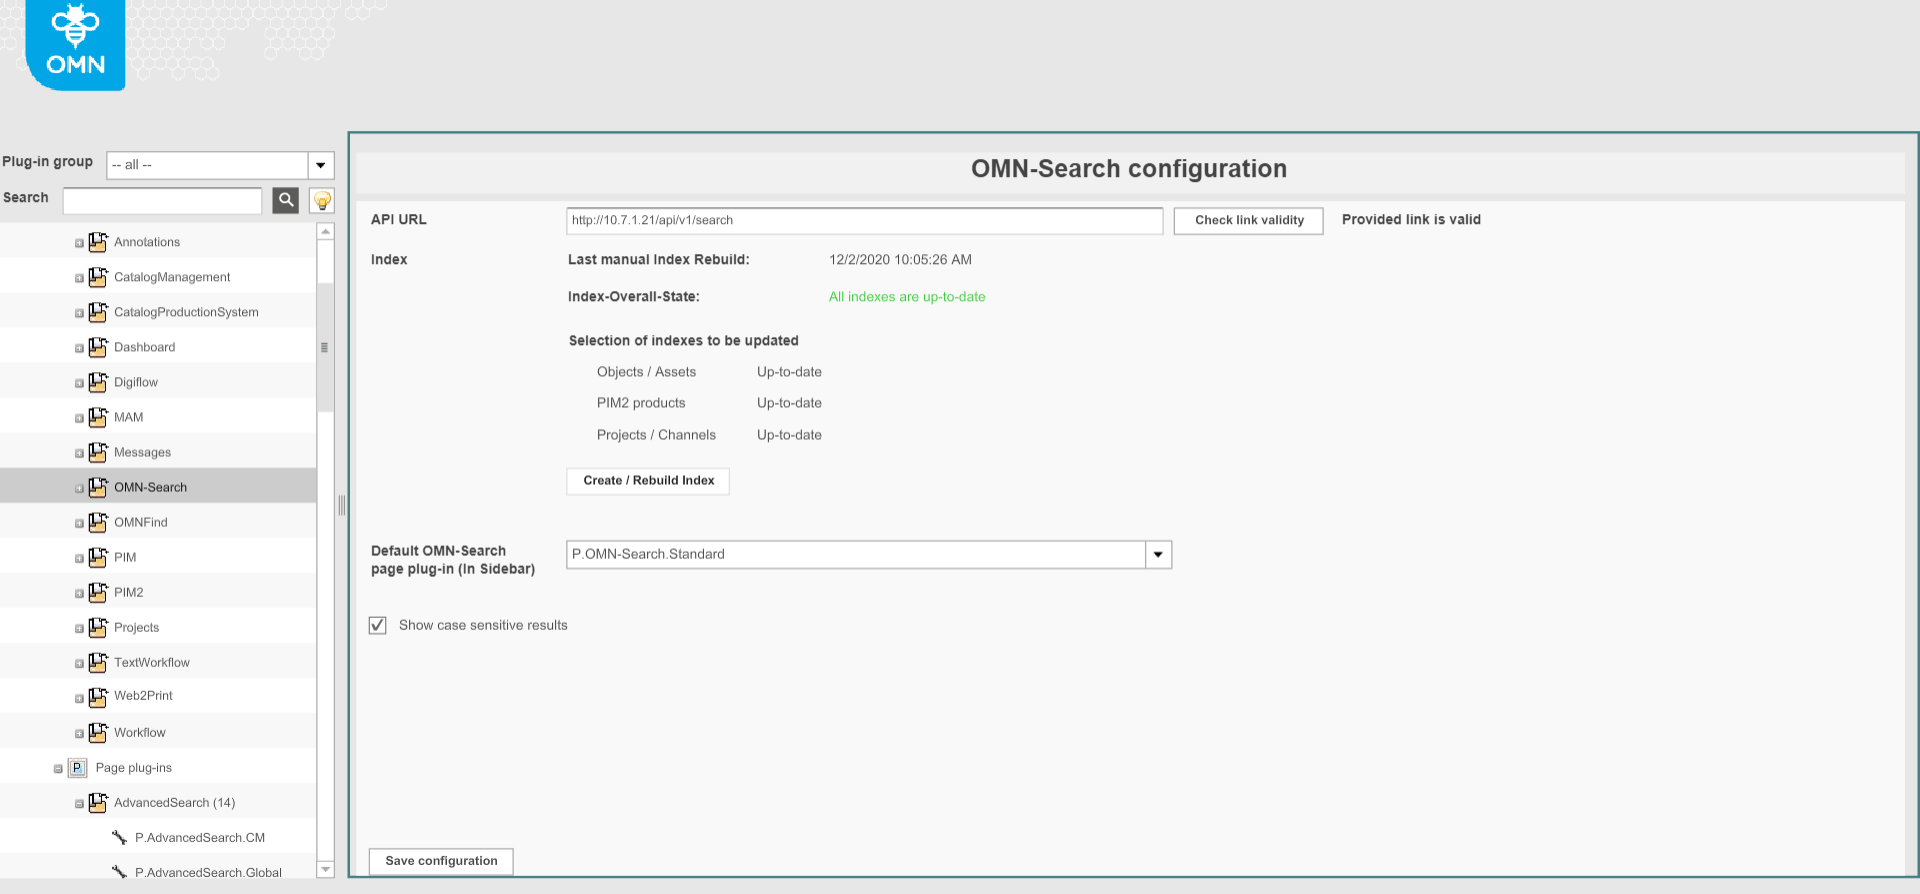Open P.AdvancedSearch.CM page plug-in label
The image size is (1920, 894).
[200, 837]
